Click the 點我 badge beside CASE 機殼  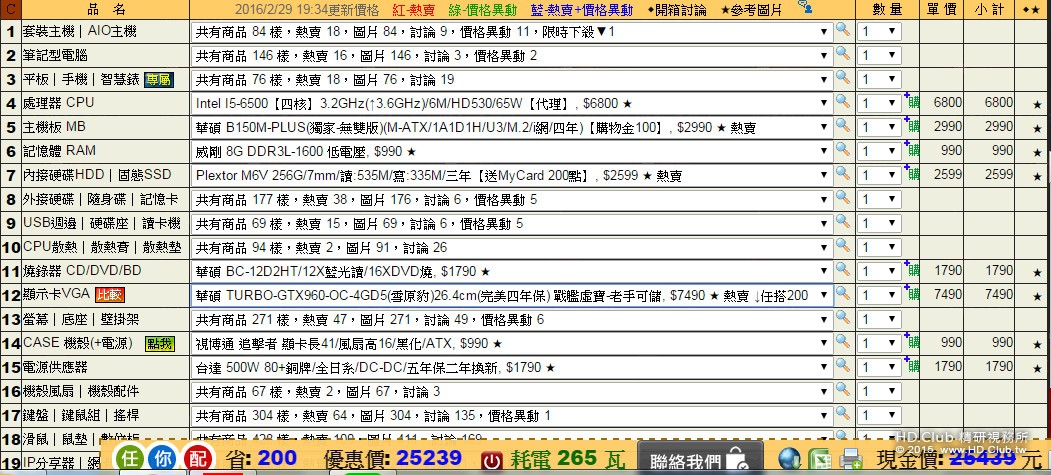pyautogui.click(x=160, y=344)
